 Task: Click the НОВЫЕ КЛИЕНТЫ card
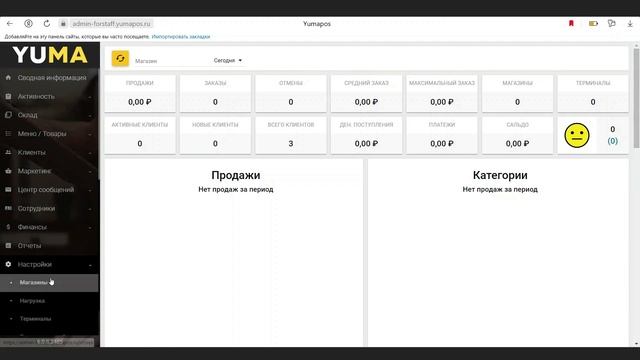point(215,135)
